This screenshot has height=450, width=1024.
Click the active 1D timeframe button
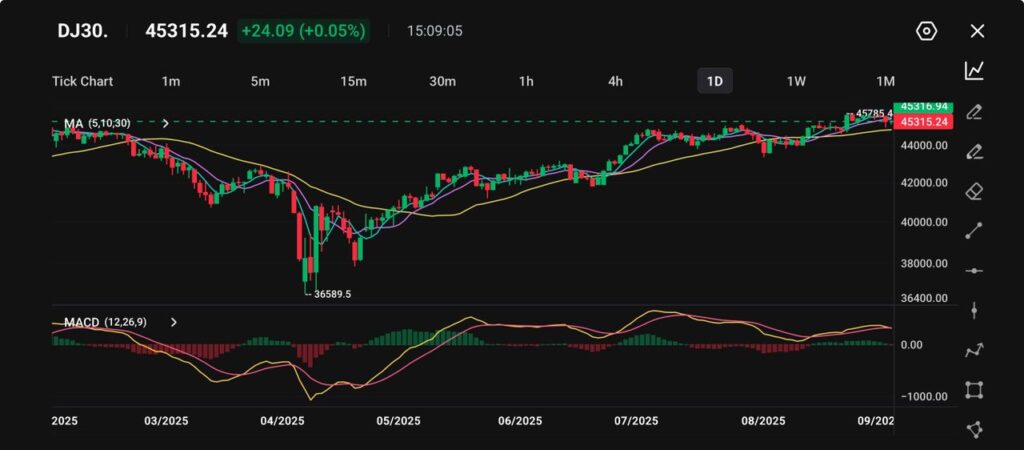pos(714,81)
